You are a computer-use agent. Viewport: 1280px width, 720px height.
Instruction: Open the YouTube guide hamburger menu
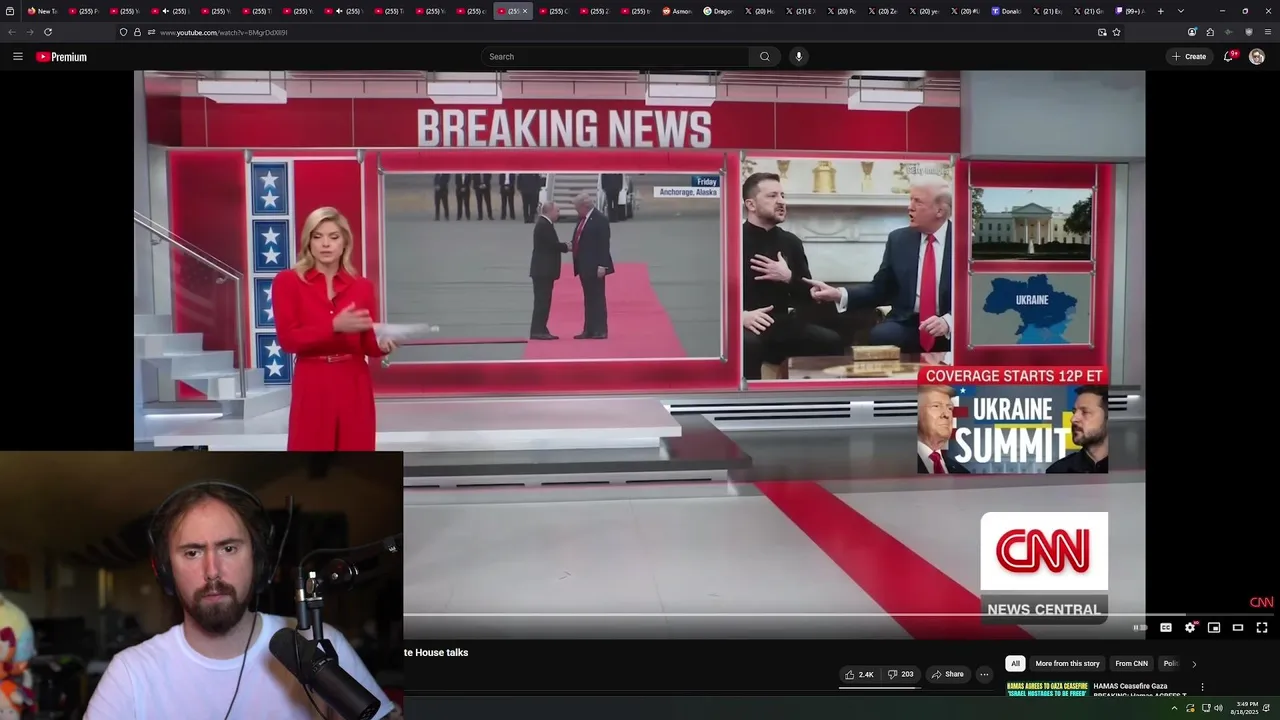click(18, 57)
